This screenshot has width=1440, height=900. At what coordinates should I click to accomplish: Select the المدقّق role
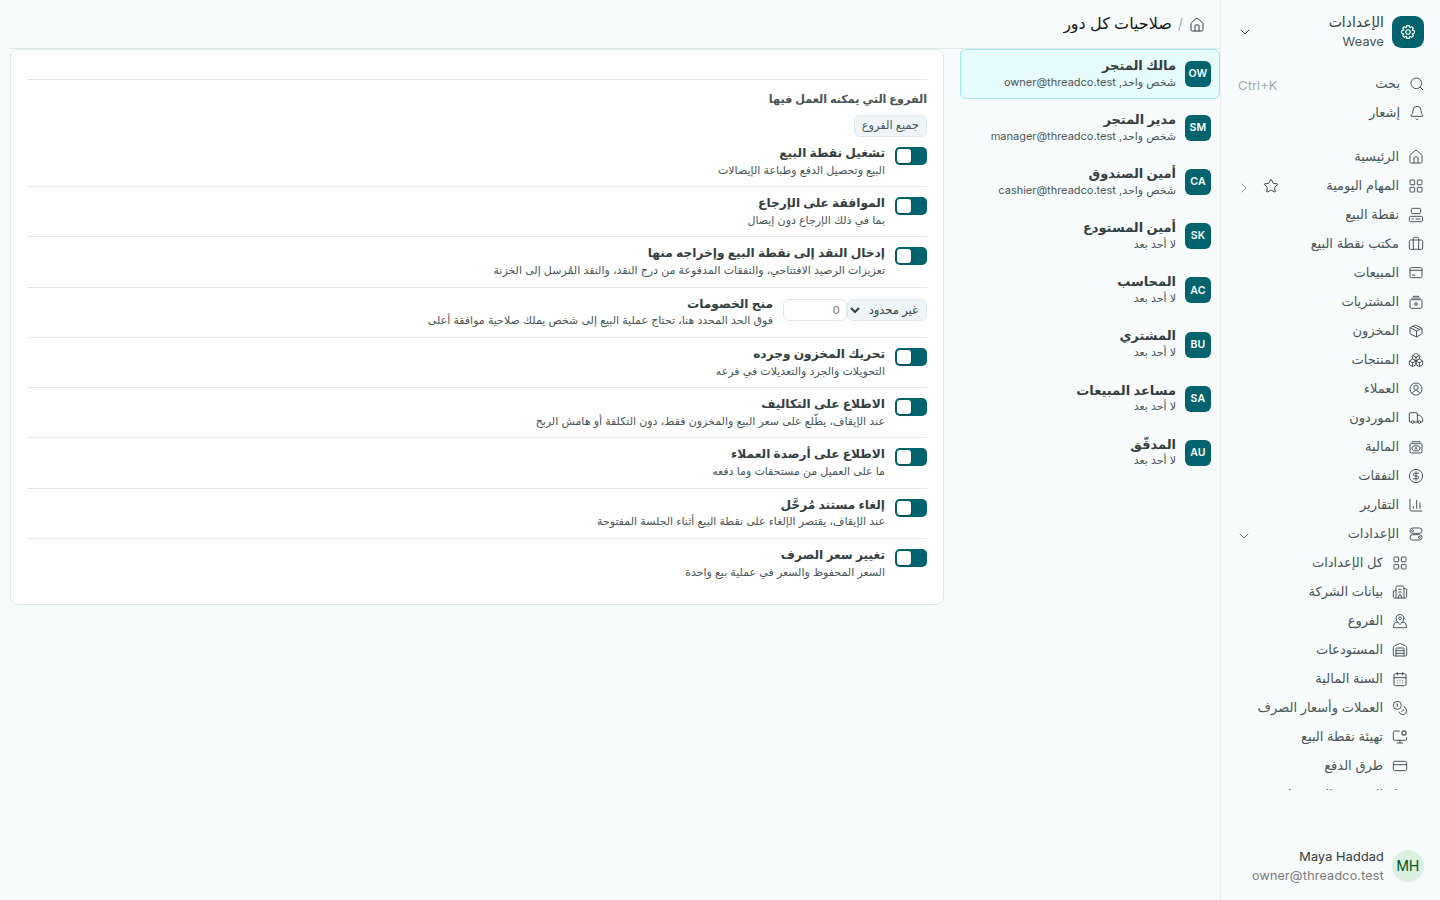pyautogui.click(x=1090, y=452)
